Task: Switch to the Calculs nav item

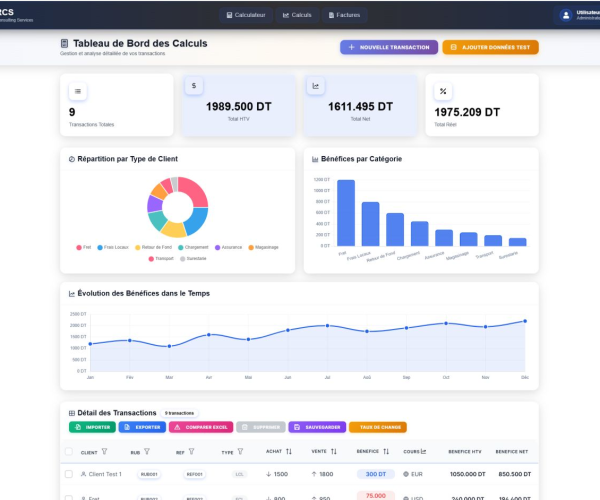Action: point(297,15)
